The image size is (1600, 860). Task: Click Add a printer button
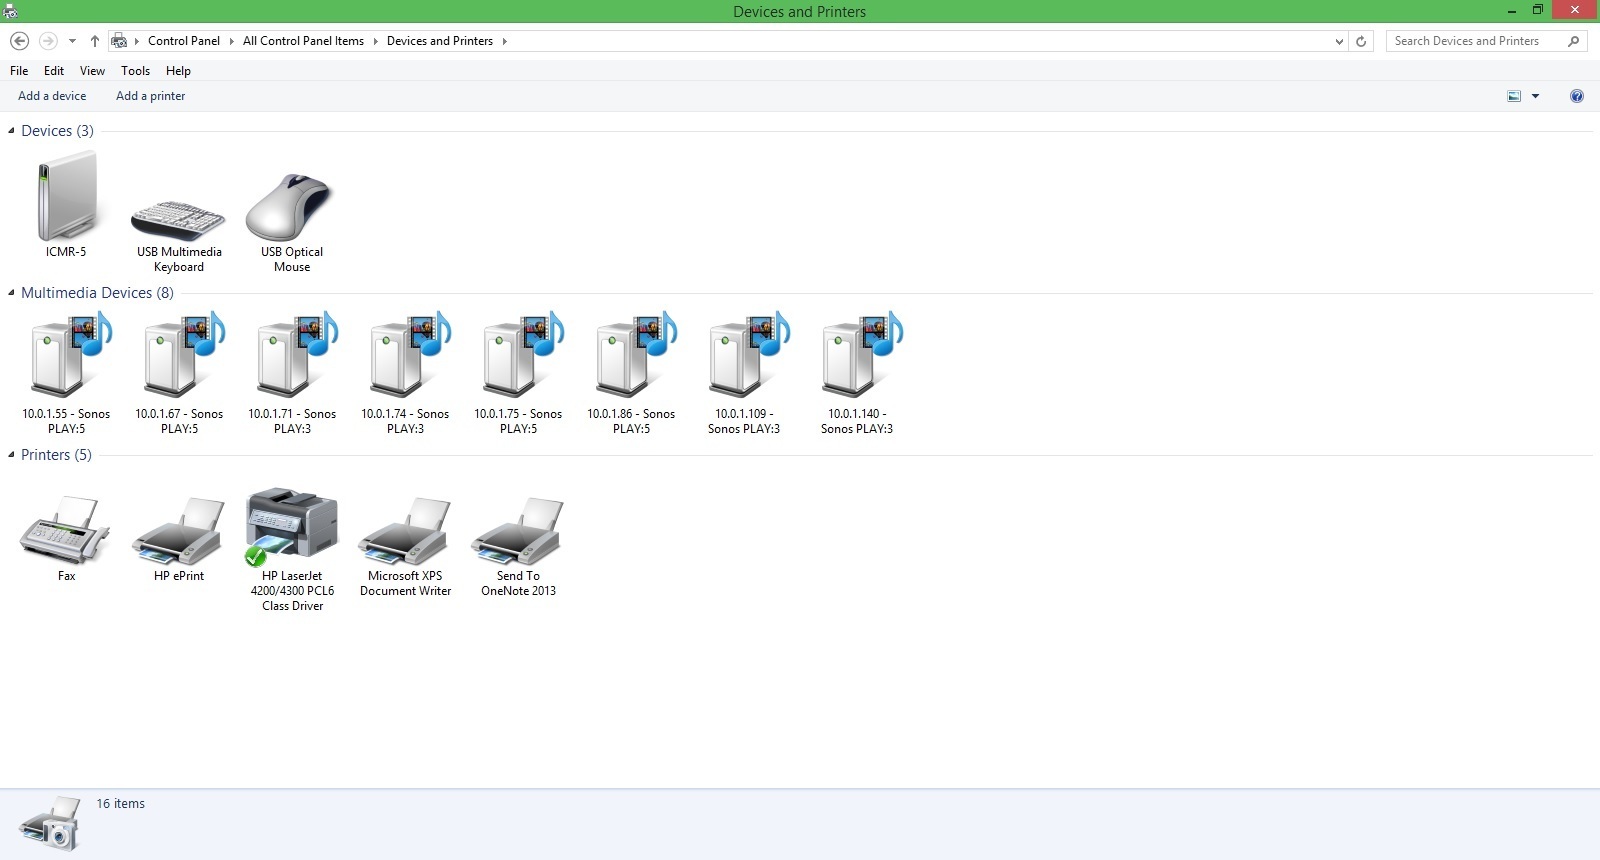pyautogui.click(x=150, y=96)
